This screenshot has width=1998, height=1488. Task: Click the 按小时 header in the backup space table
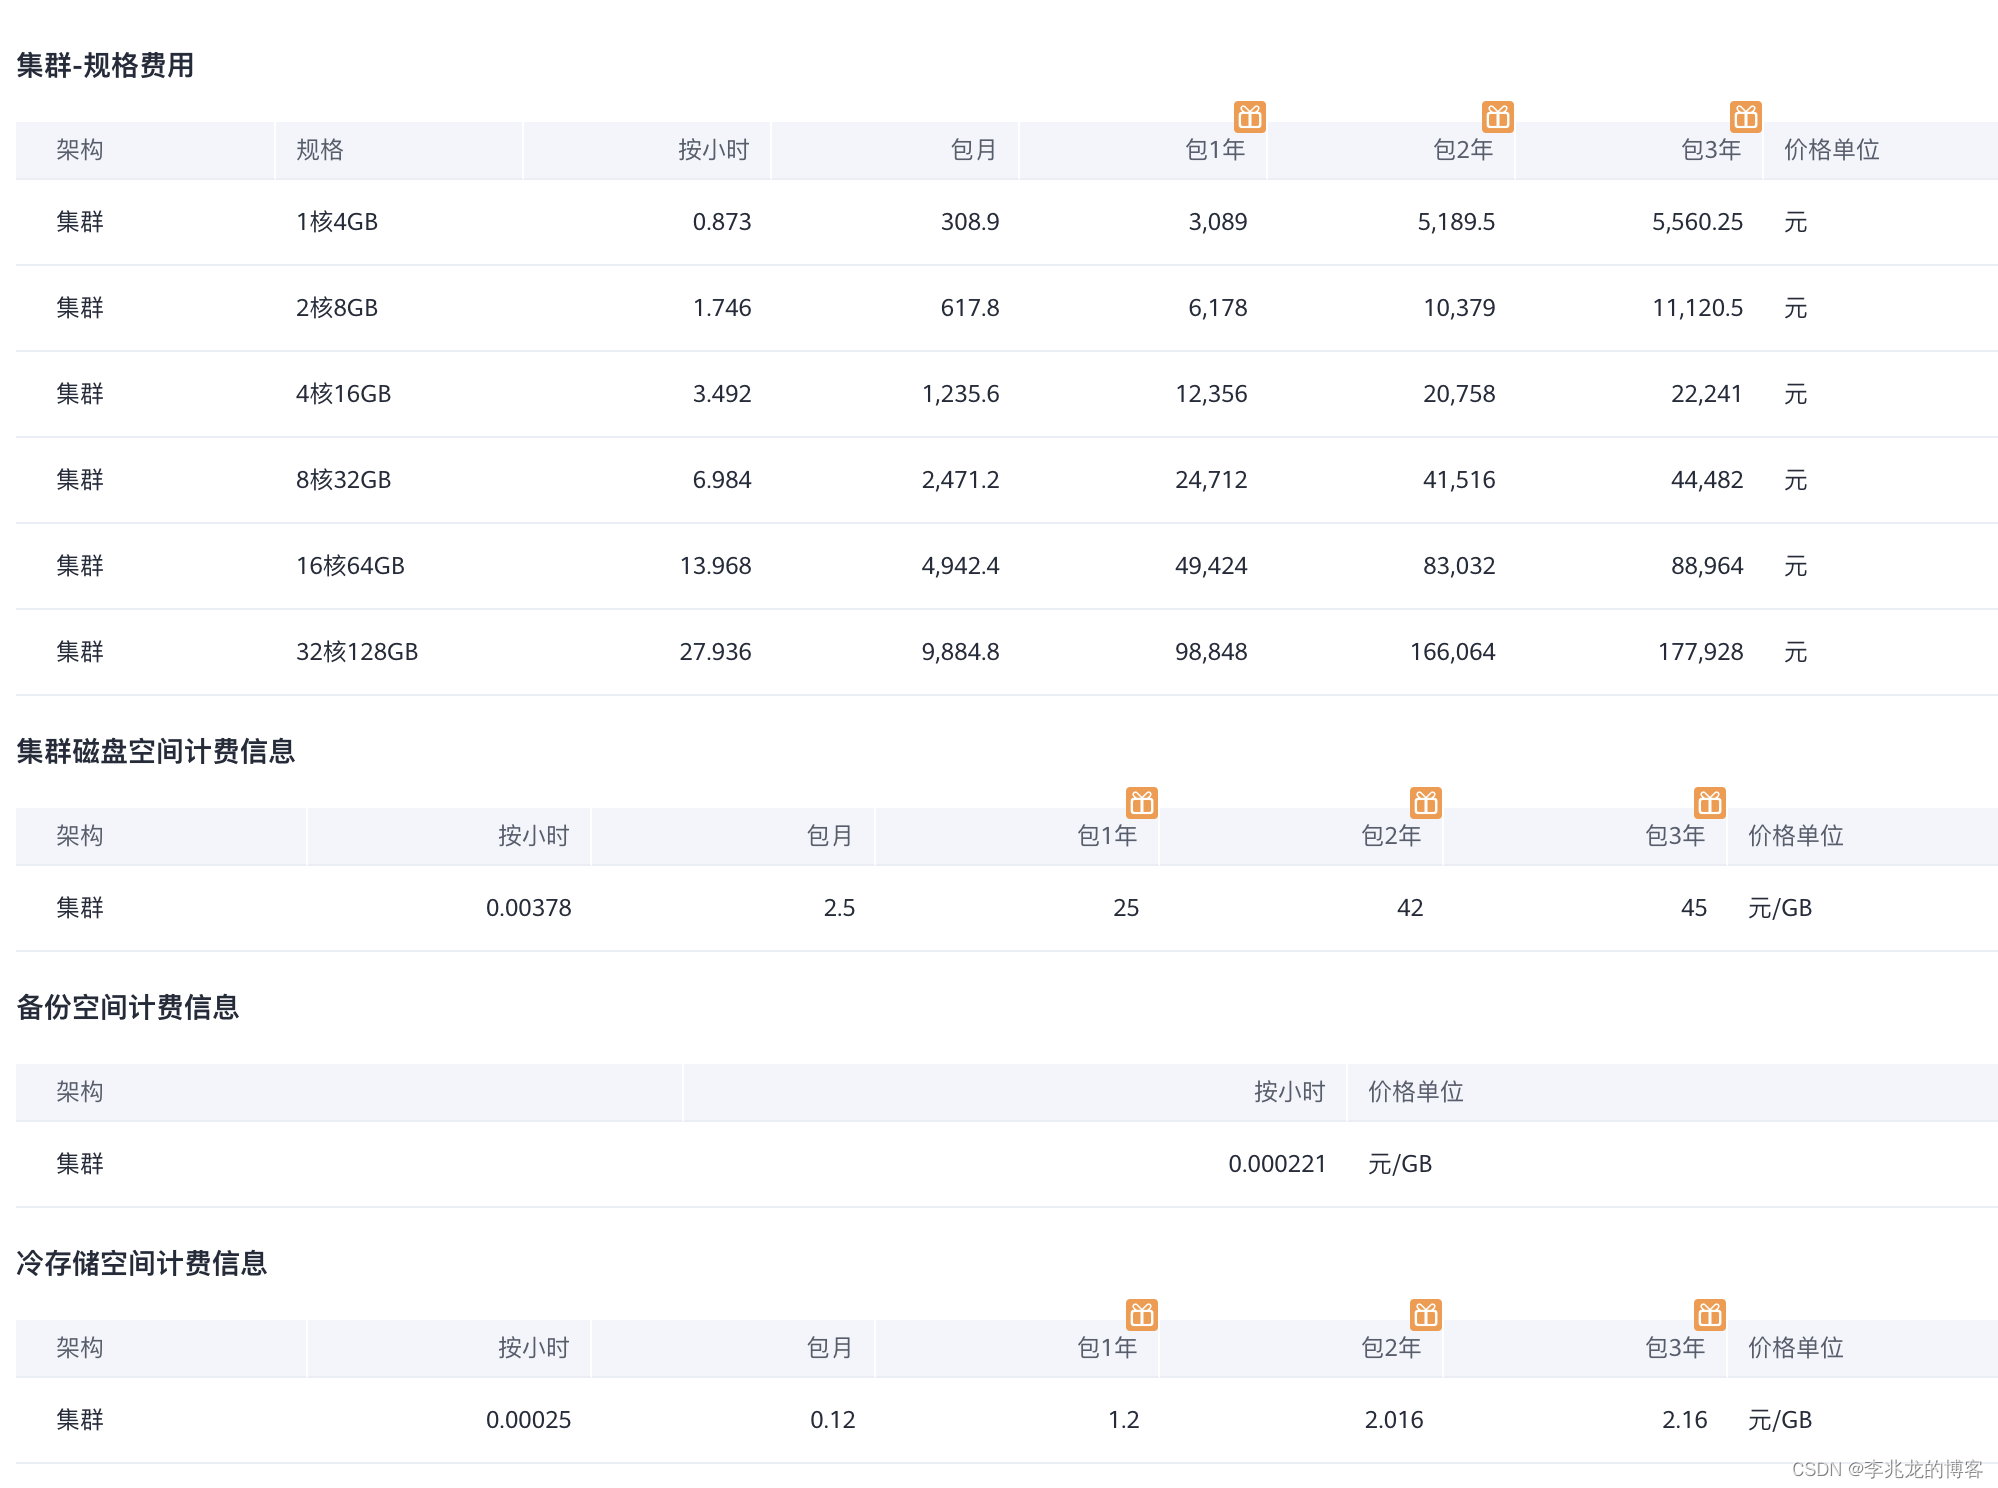[1289, 1092]
